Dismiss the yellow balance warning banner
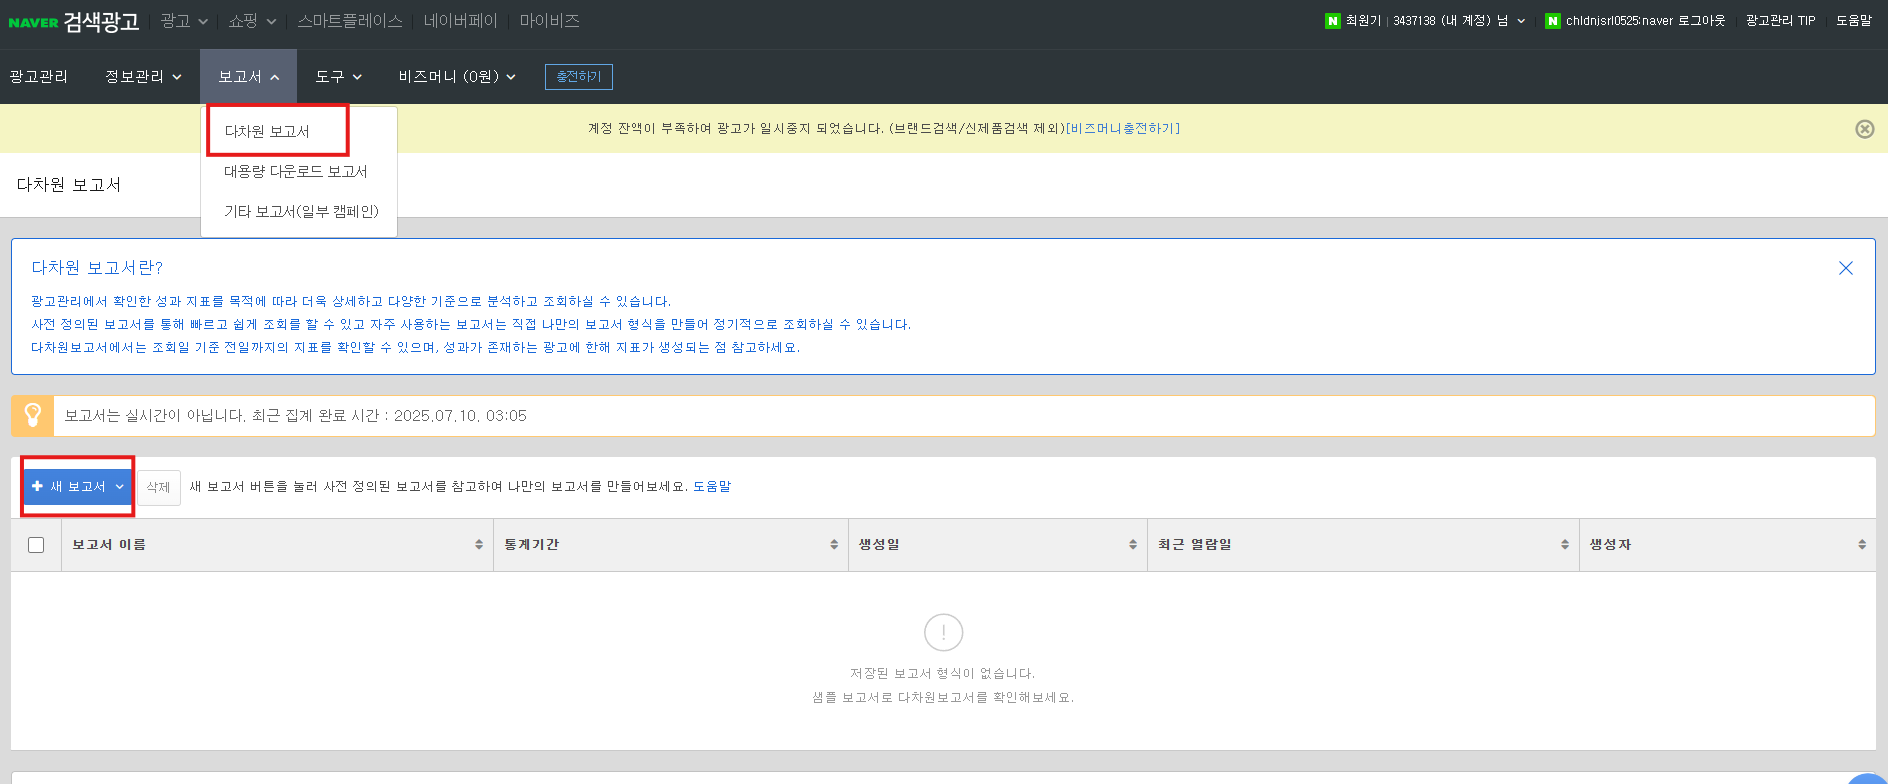 1865,129
